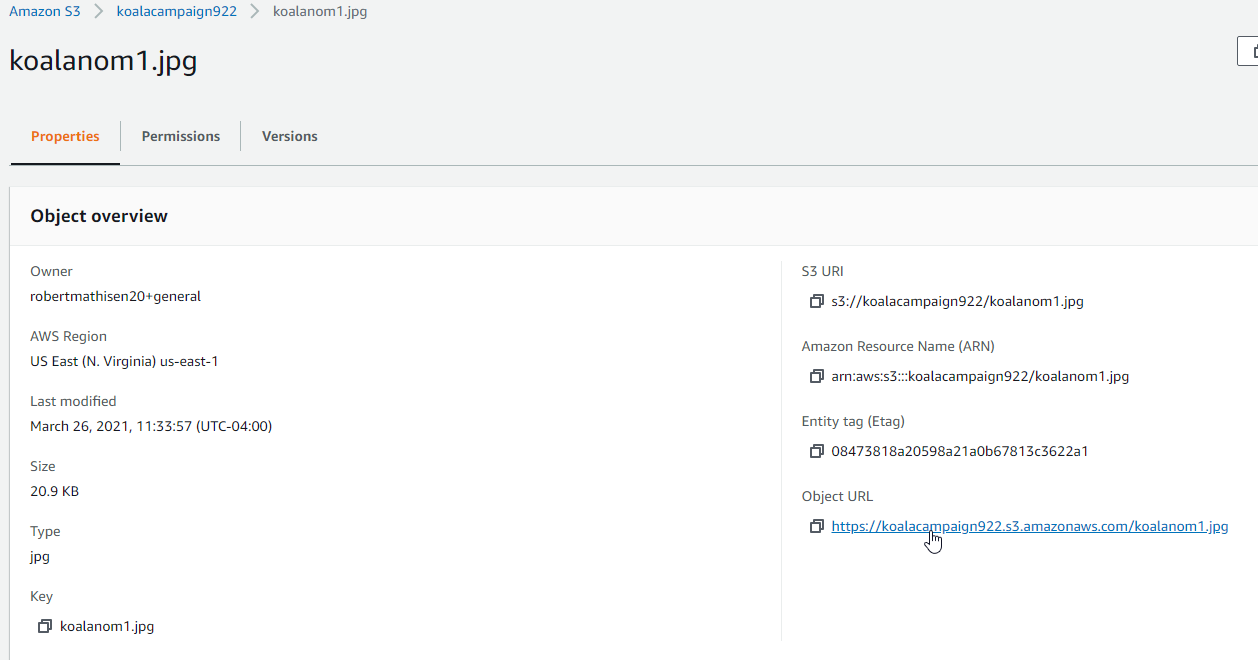Click the koalanom.jpg breadcrumb entry

point(320,11)
